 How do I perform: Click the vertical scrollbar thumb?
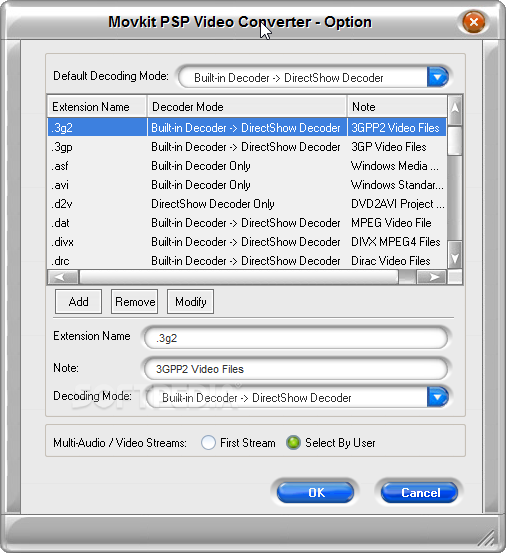(x=455, y=140)
